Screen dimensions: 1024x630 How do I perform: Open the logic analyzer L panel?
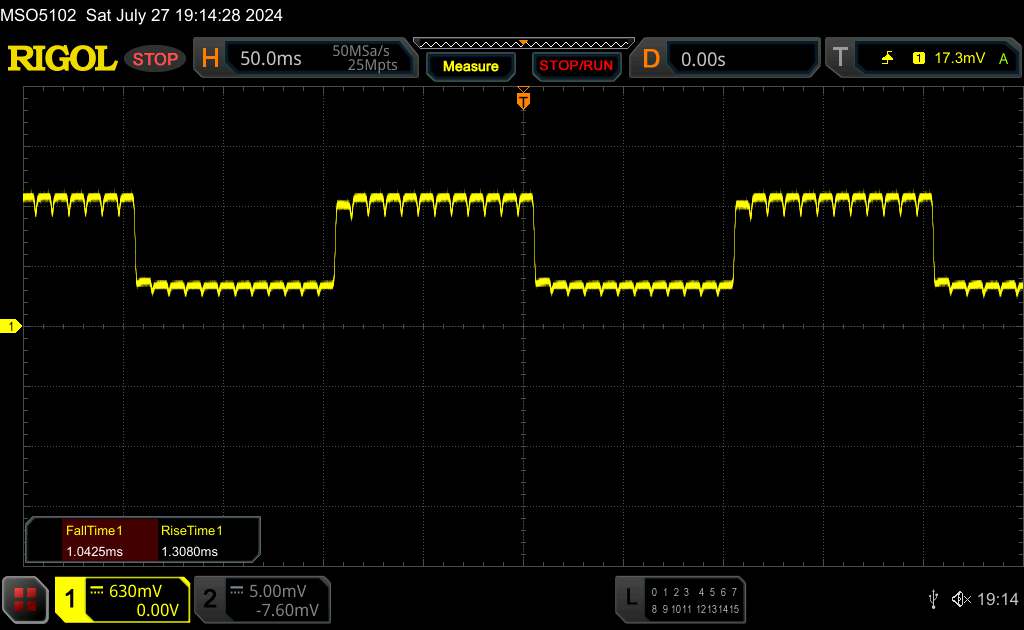pyautogui.click(x=630, y=598)
